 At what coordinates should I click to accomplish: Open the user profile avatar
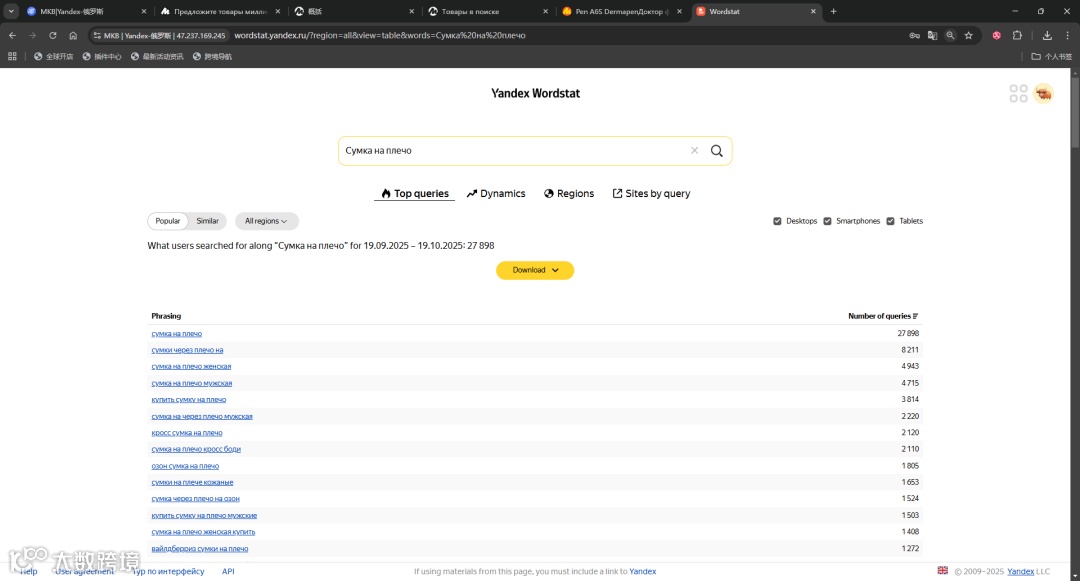click(x=1043, y=94)
